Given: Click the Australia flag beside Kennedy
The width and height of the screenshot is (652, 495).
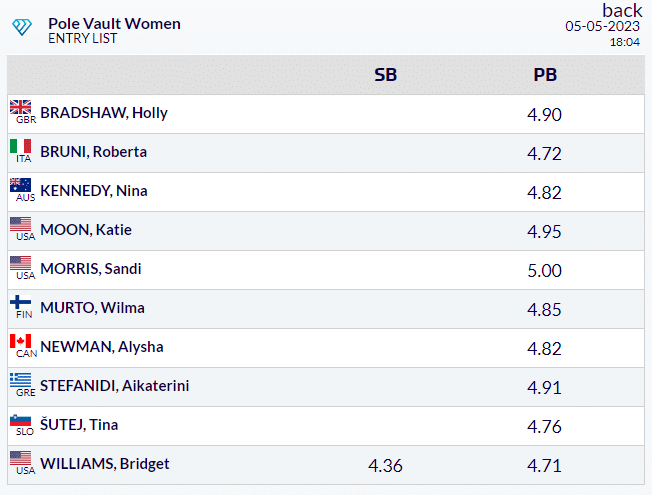Looking at the screenshot, I should [x=20, y=185].
